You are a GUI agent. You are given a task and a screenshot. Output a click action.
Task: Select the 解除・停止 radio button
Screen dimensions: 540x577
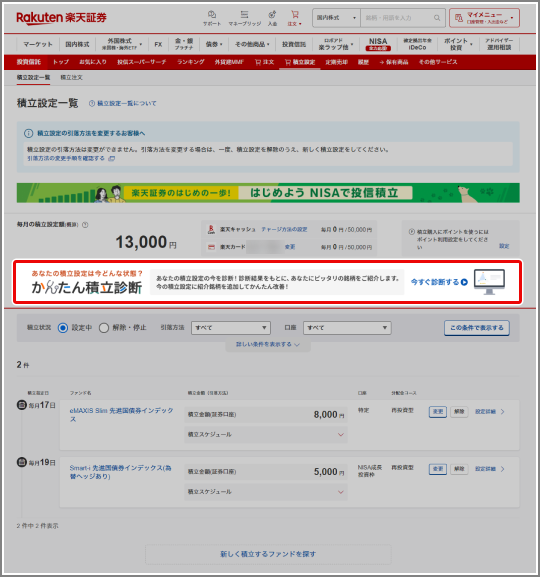pos(104,328)
